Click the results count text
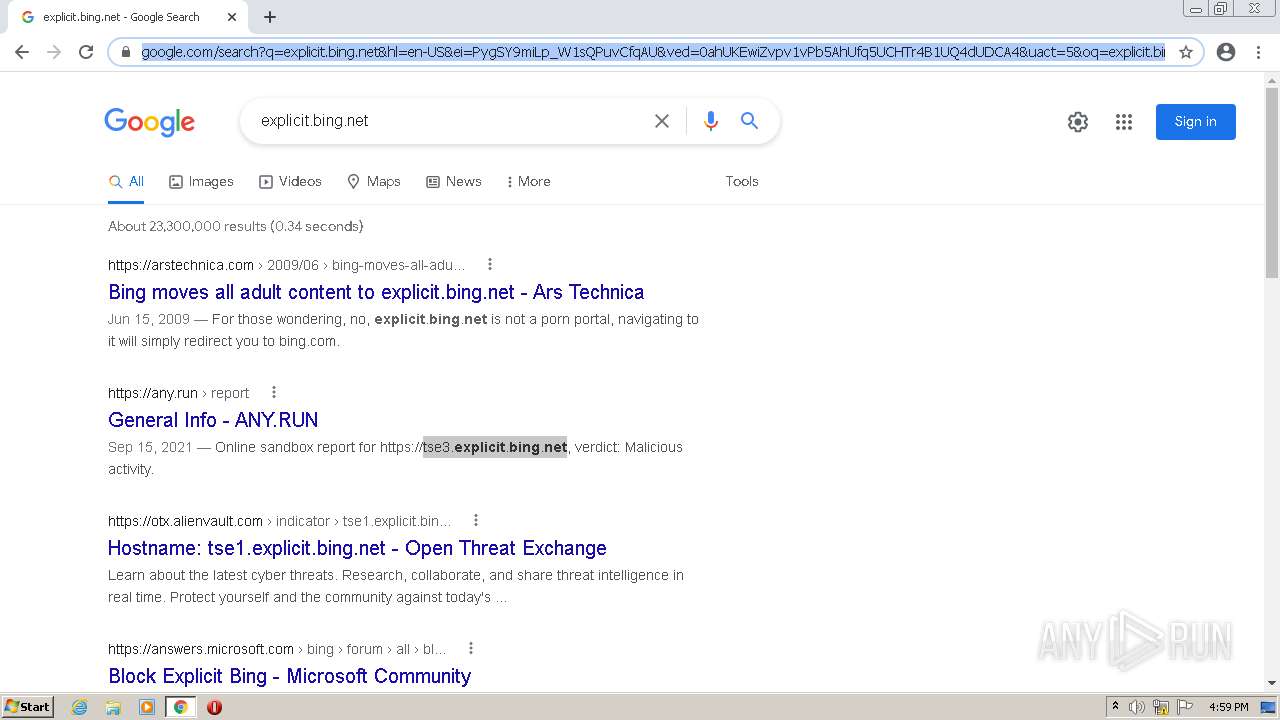1280x720 pixels. [x=235, y=226]
